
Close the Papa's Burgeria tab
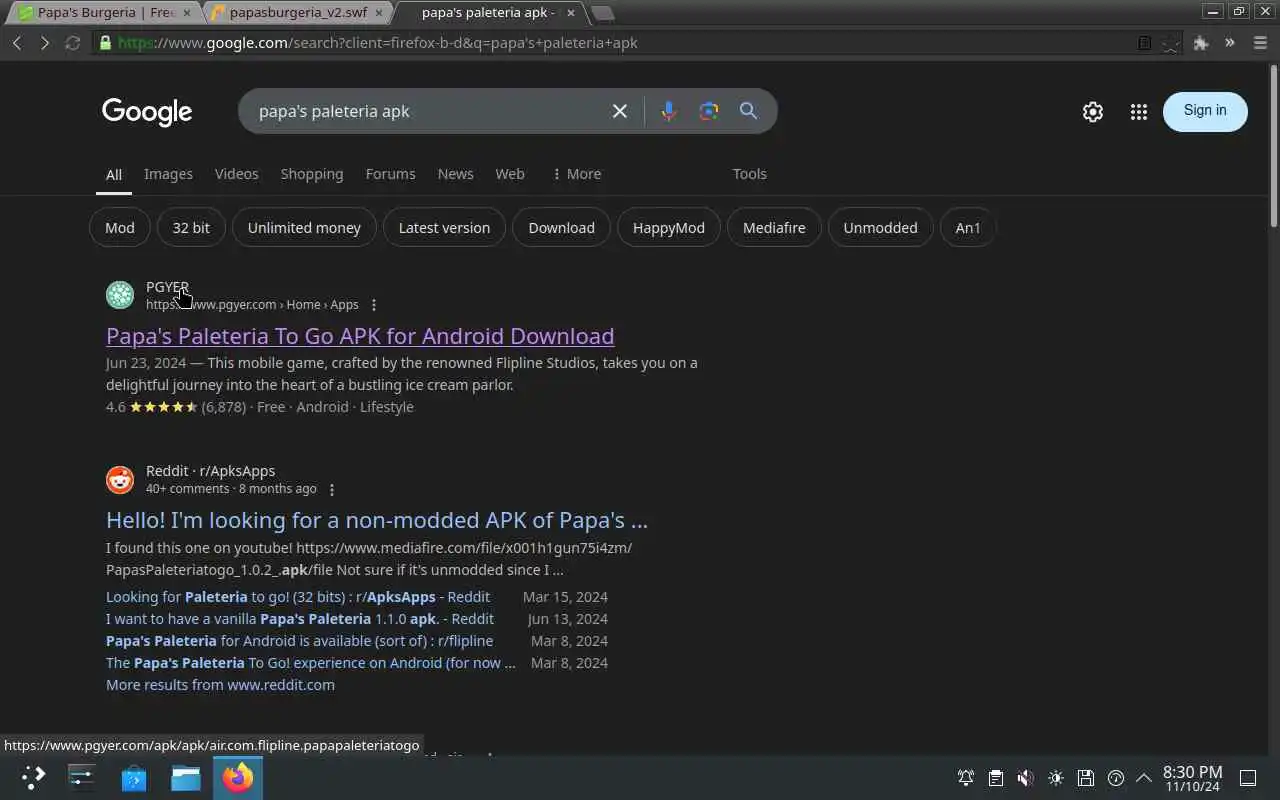click(x=186, y=13)
